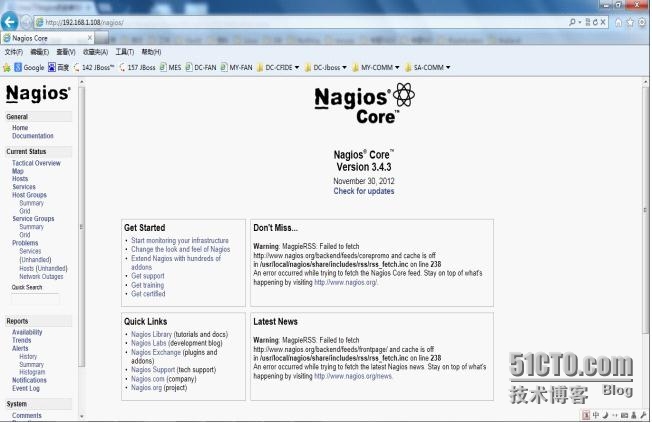
Task: Click the search magnifier icon in address bar
Action: click(x=573, y=22)
